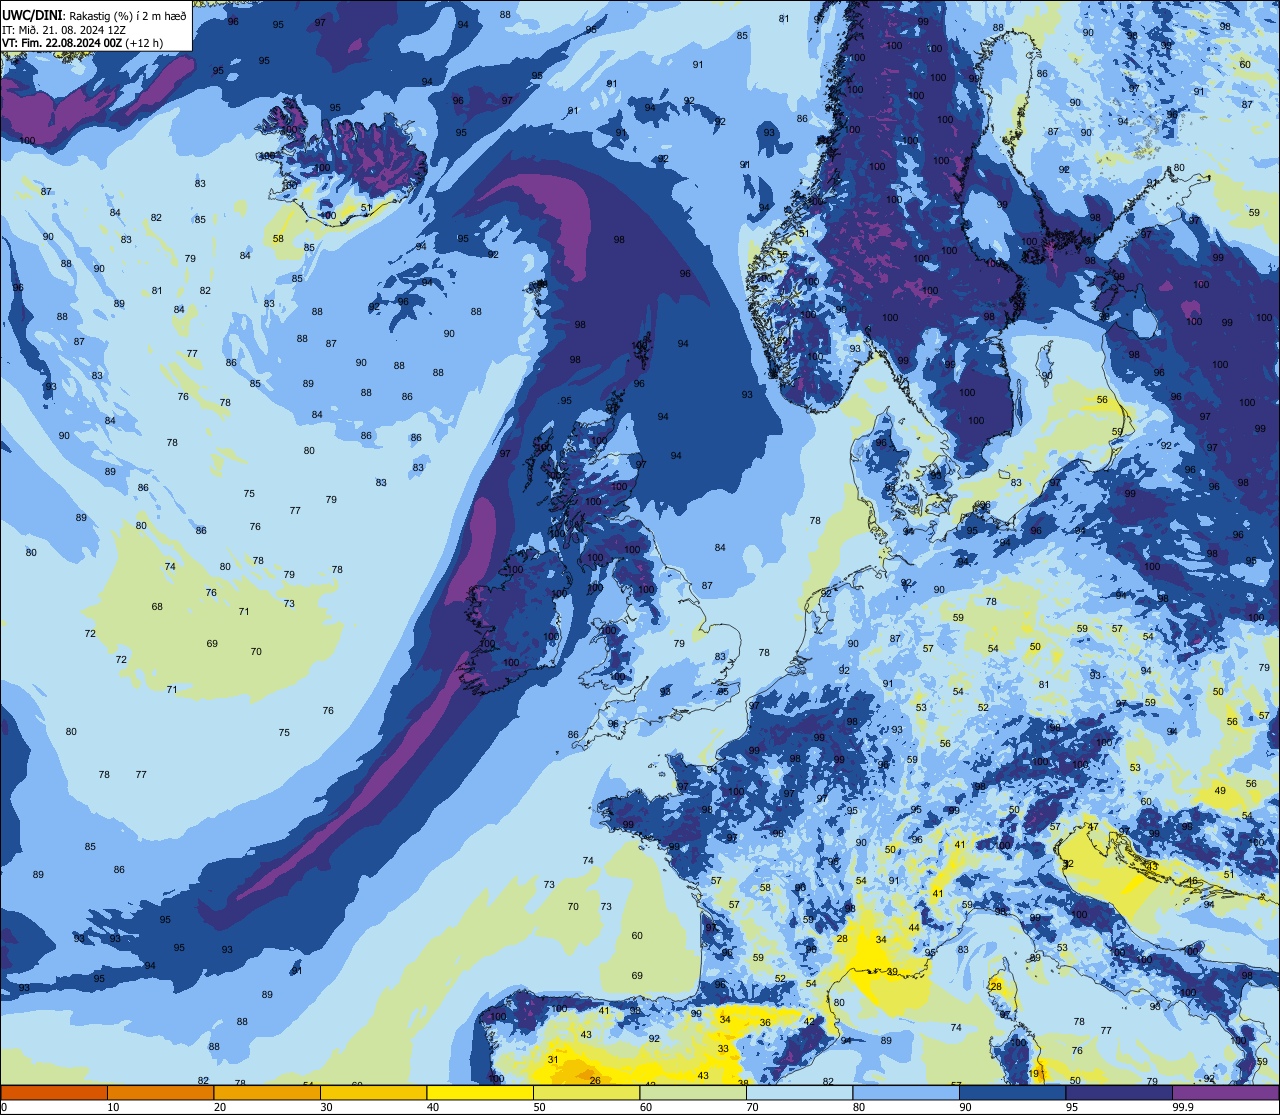Click the '40' legend scale label

pos(433,1107)
